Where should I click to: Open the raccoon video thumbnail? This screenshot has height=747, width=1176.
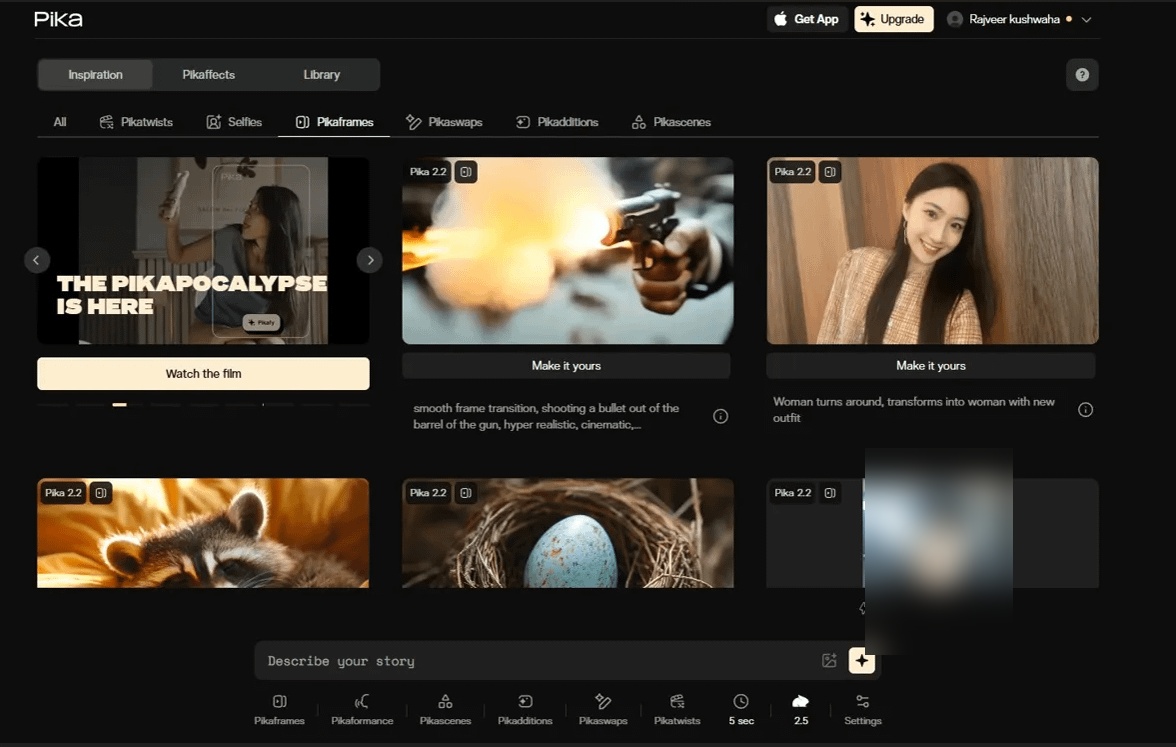(x=203, y=533)
